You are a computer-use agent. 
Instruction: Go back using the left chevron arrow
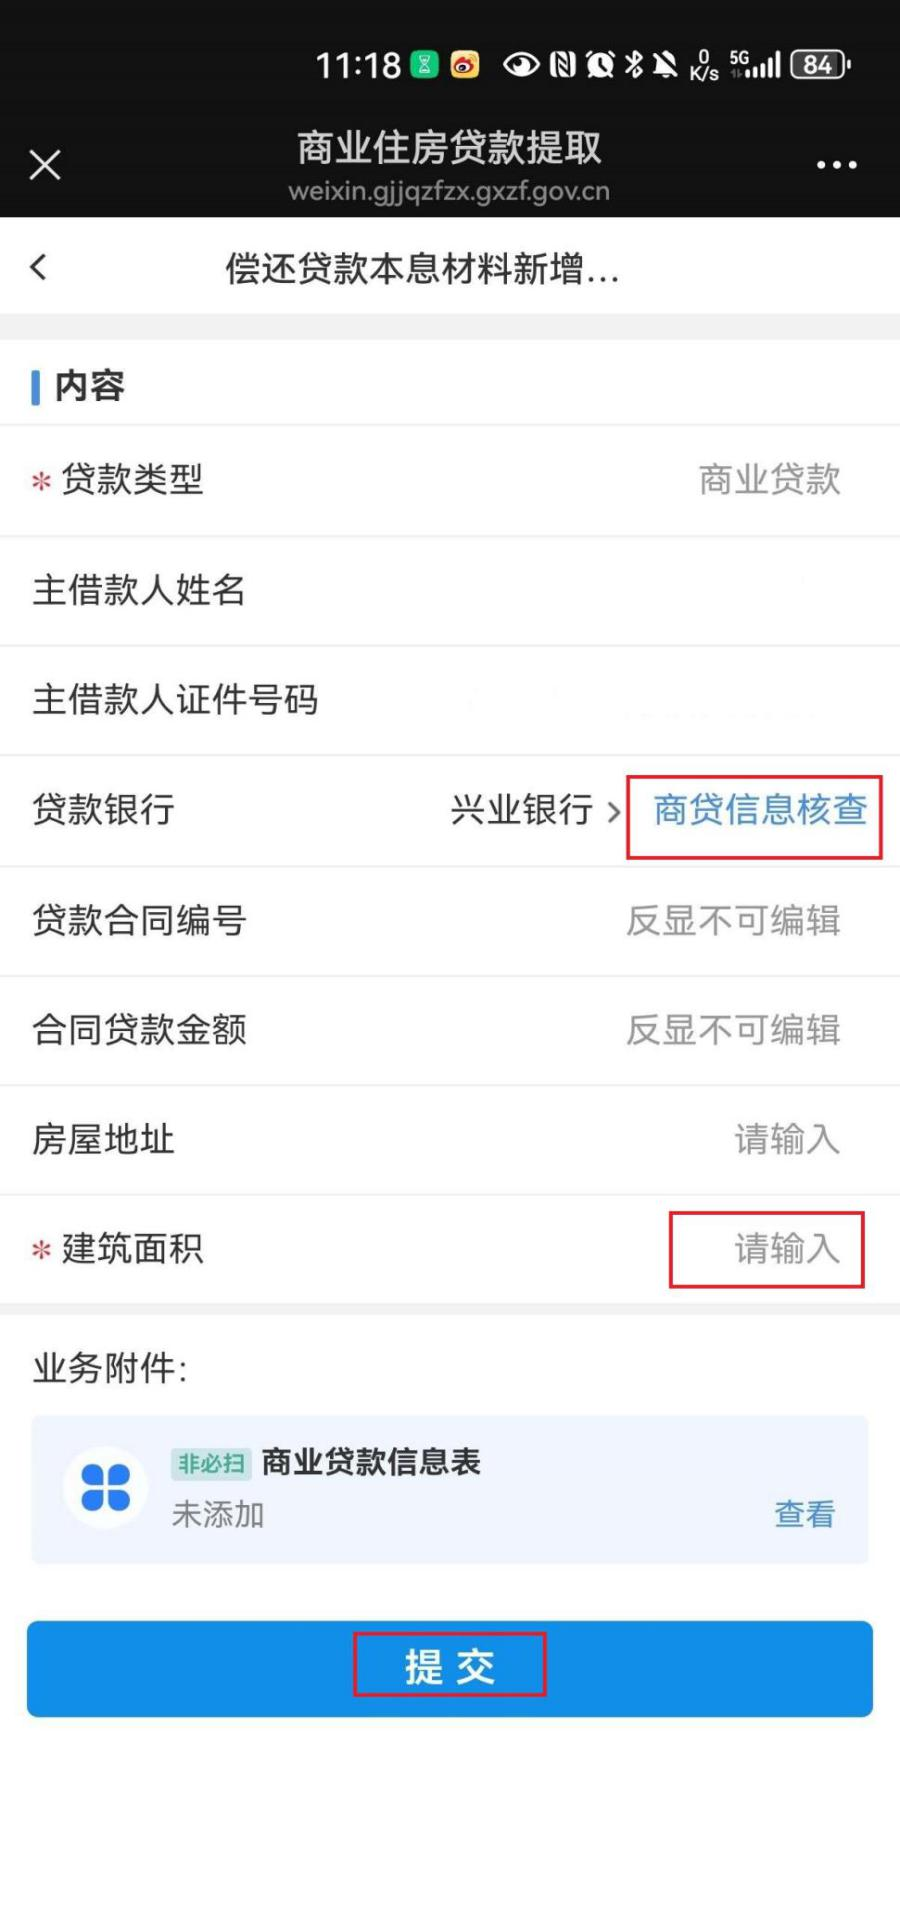(x=39, y=267)
